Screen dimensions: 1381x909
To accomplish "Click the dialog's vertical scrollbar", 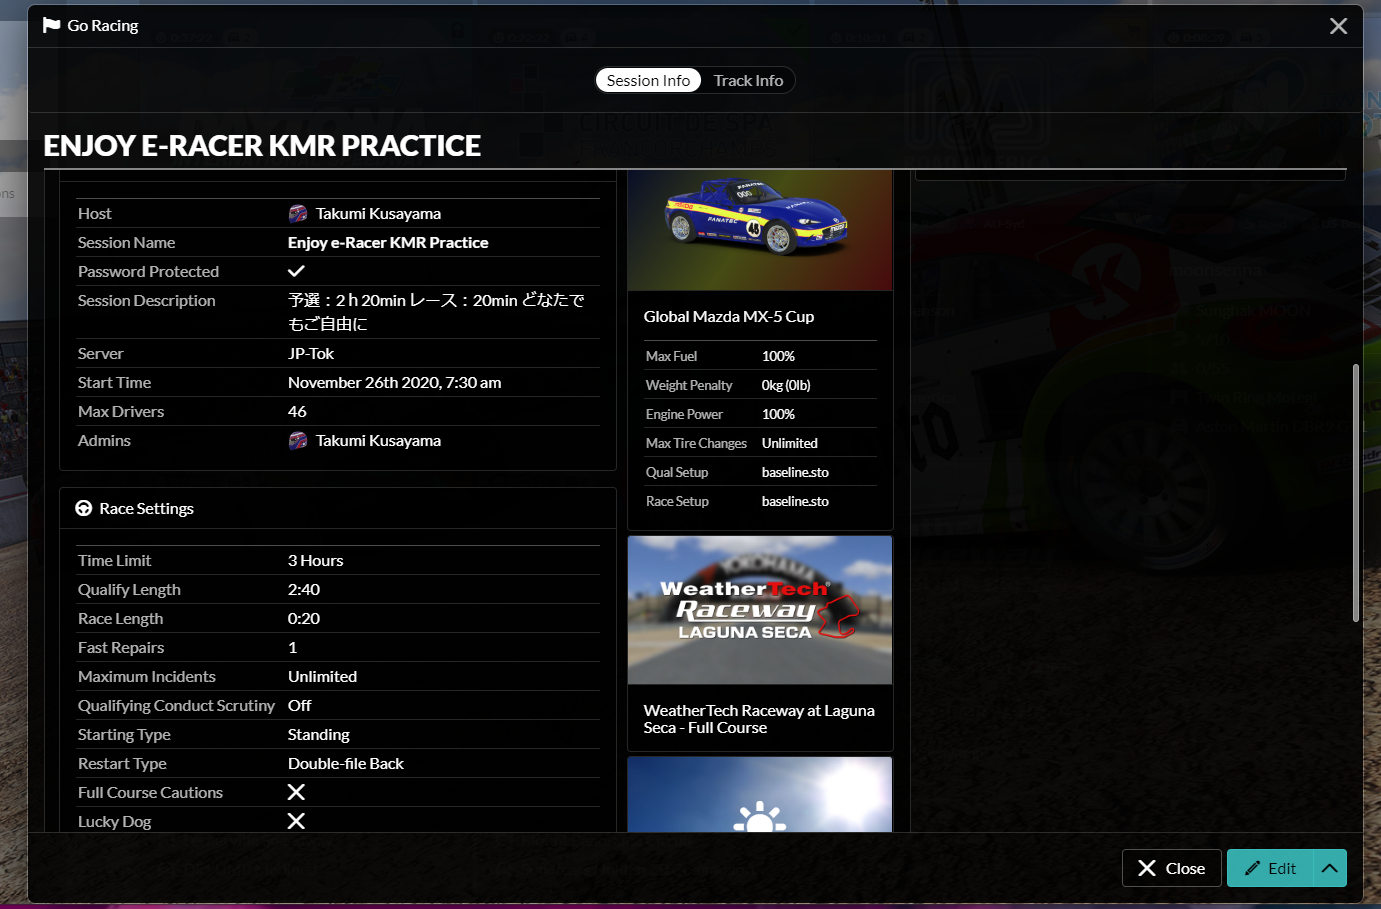I will 1356,492.
